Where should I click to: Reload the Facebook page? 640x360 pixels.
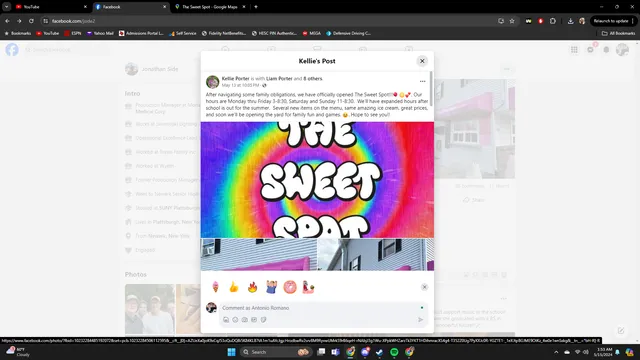click(31, 21)
